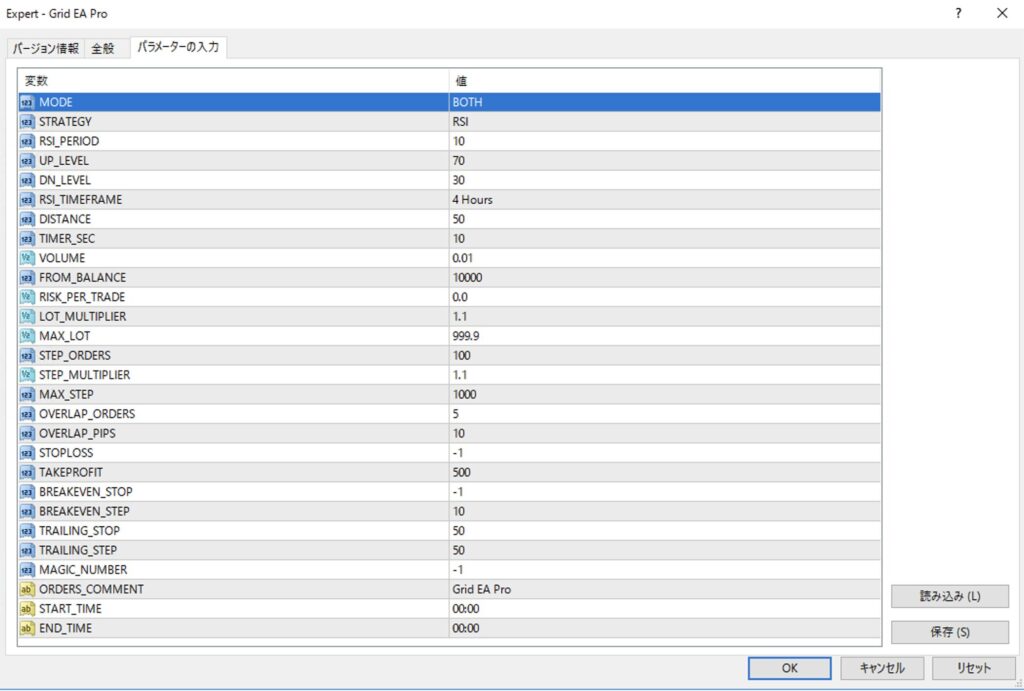This screenshot has height=691, width=1024.
Task: Select the TRAILING_STEP variable name
Action: point(78,551)
